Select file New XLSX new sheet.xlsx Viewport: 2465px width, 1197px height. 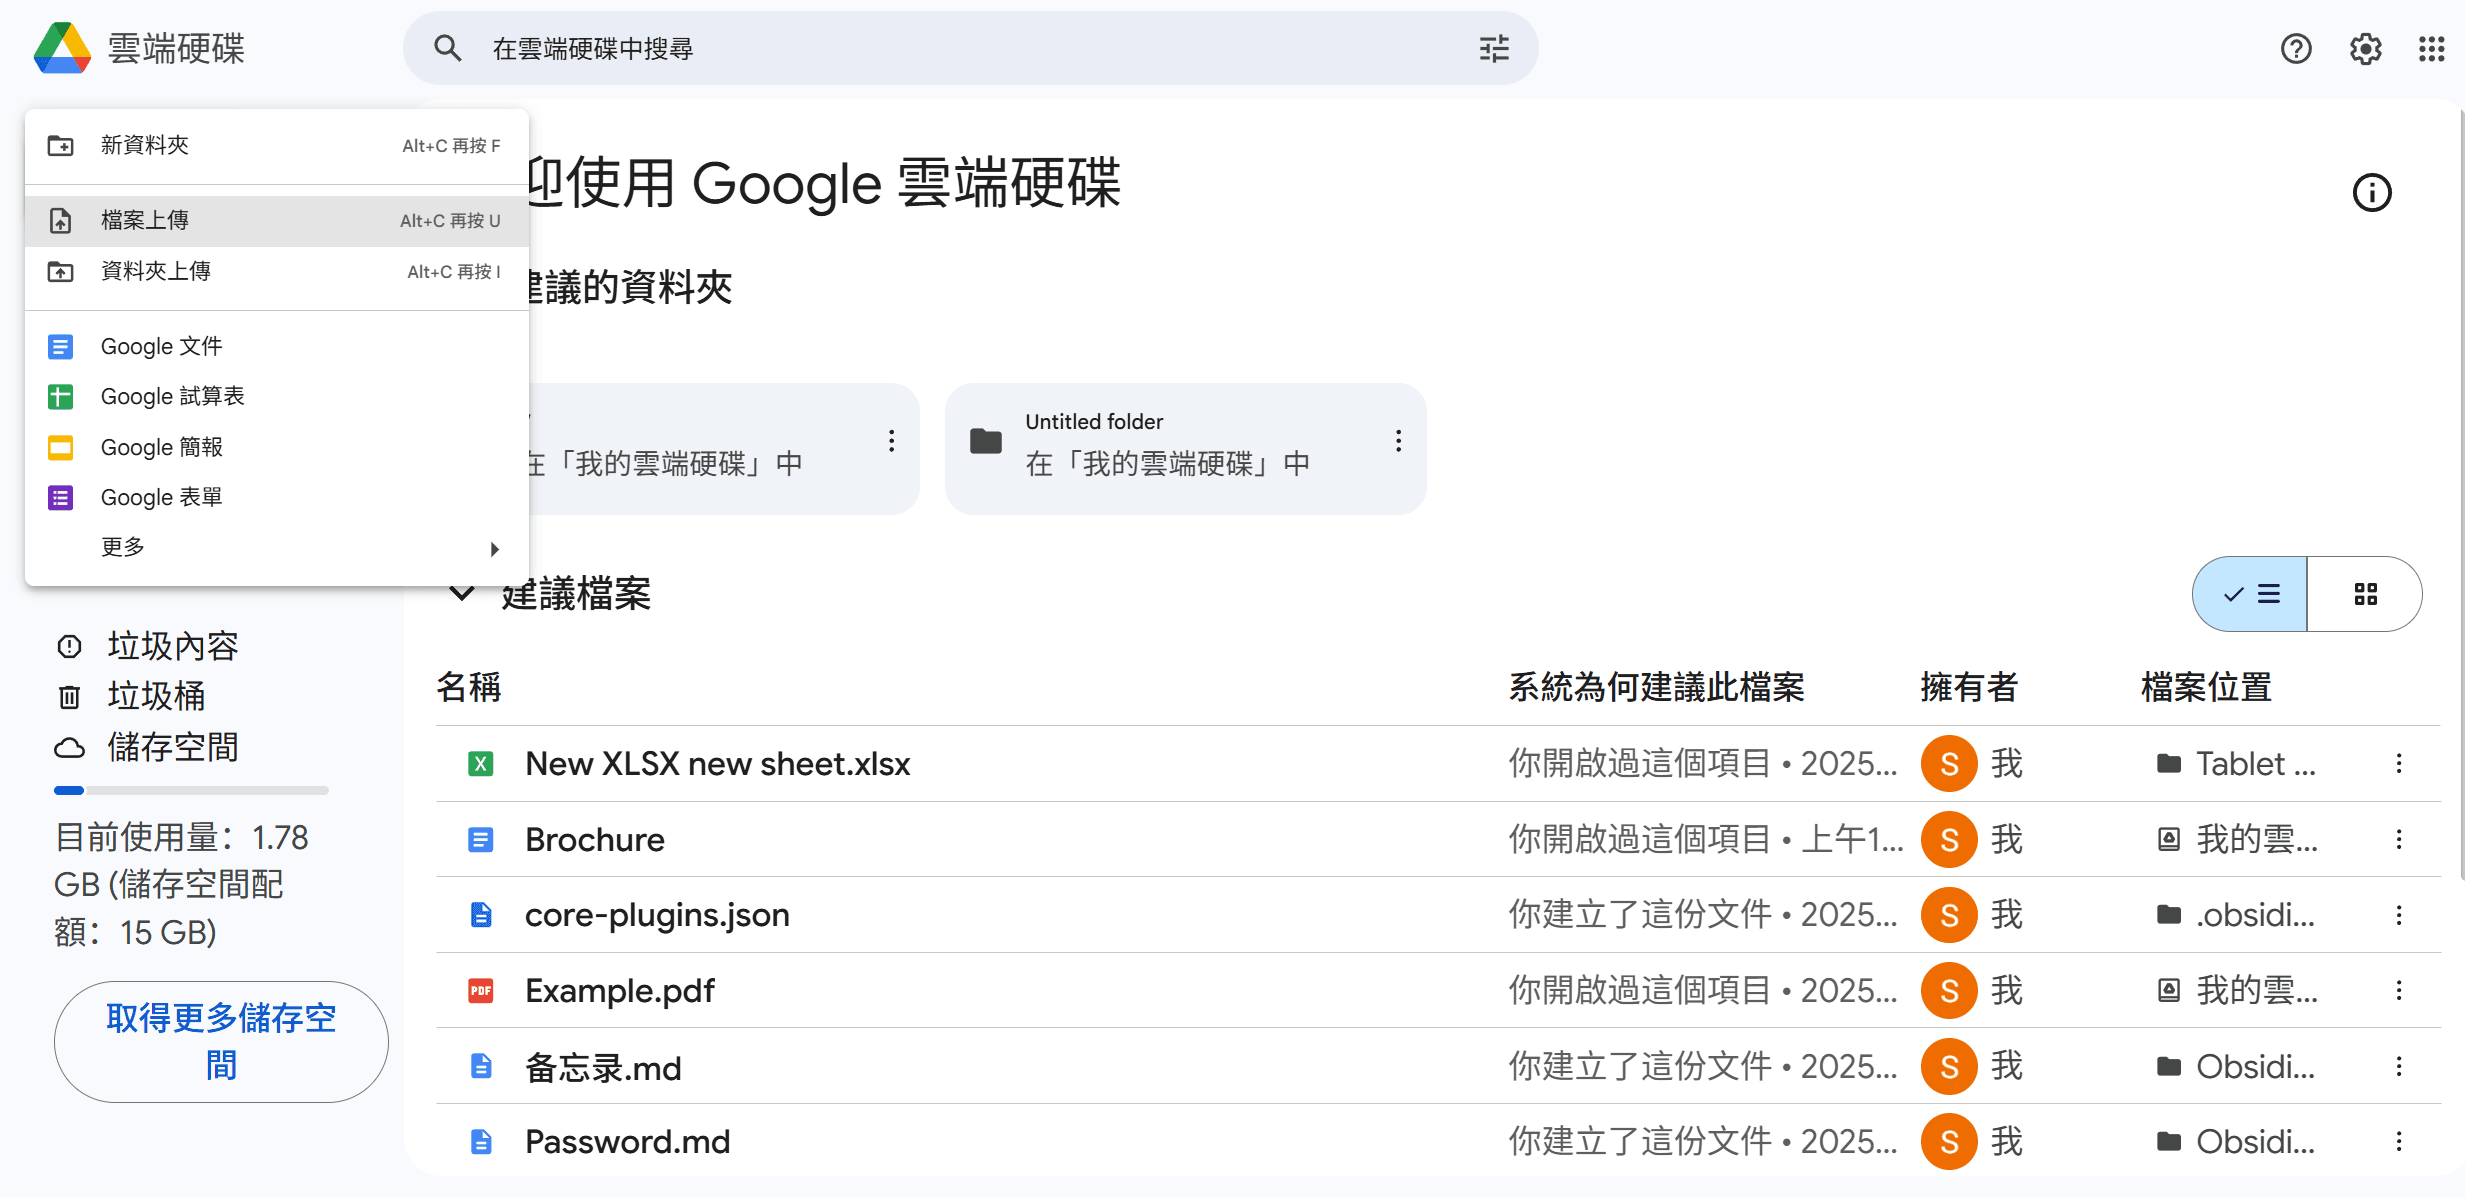click(718, 764)
